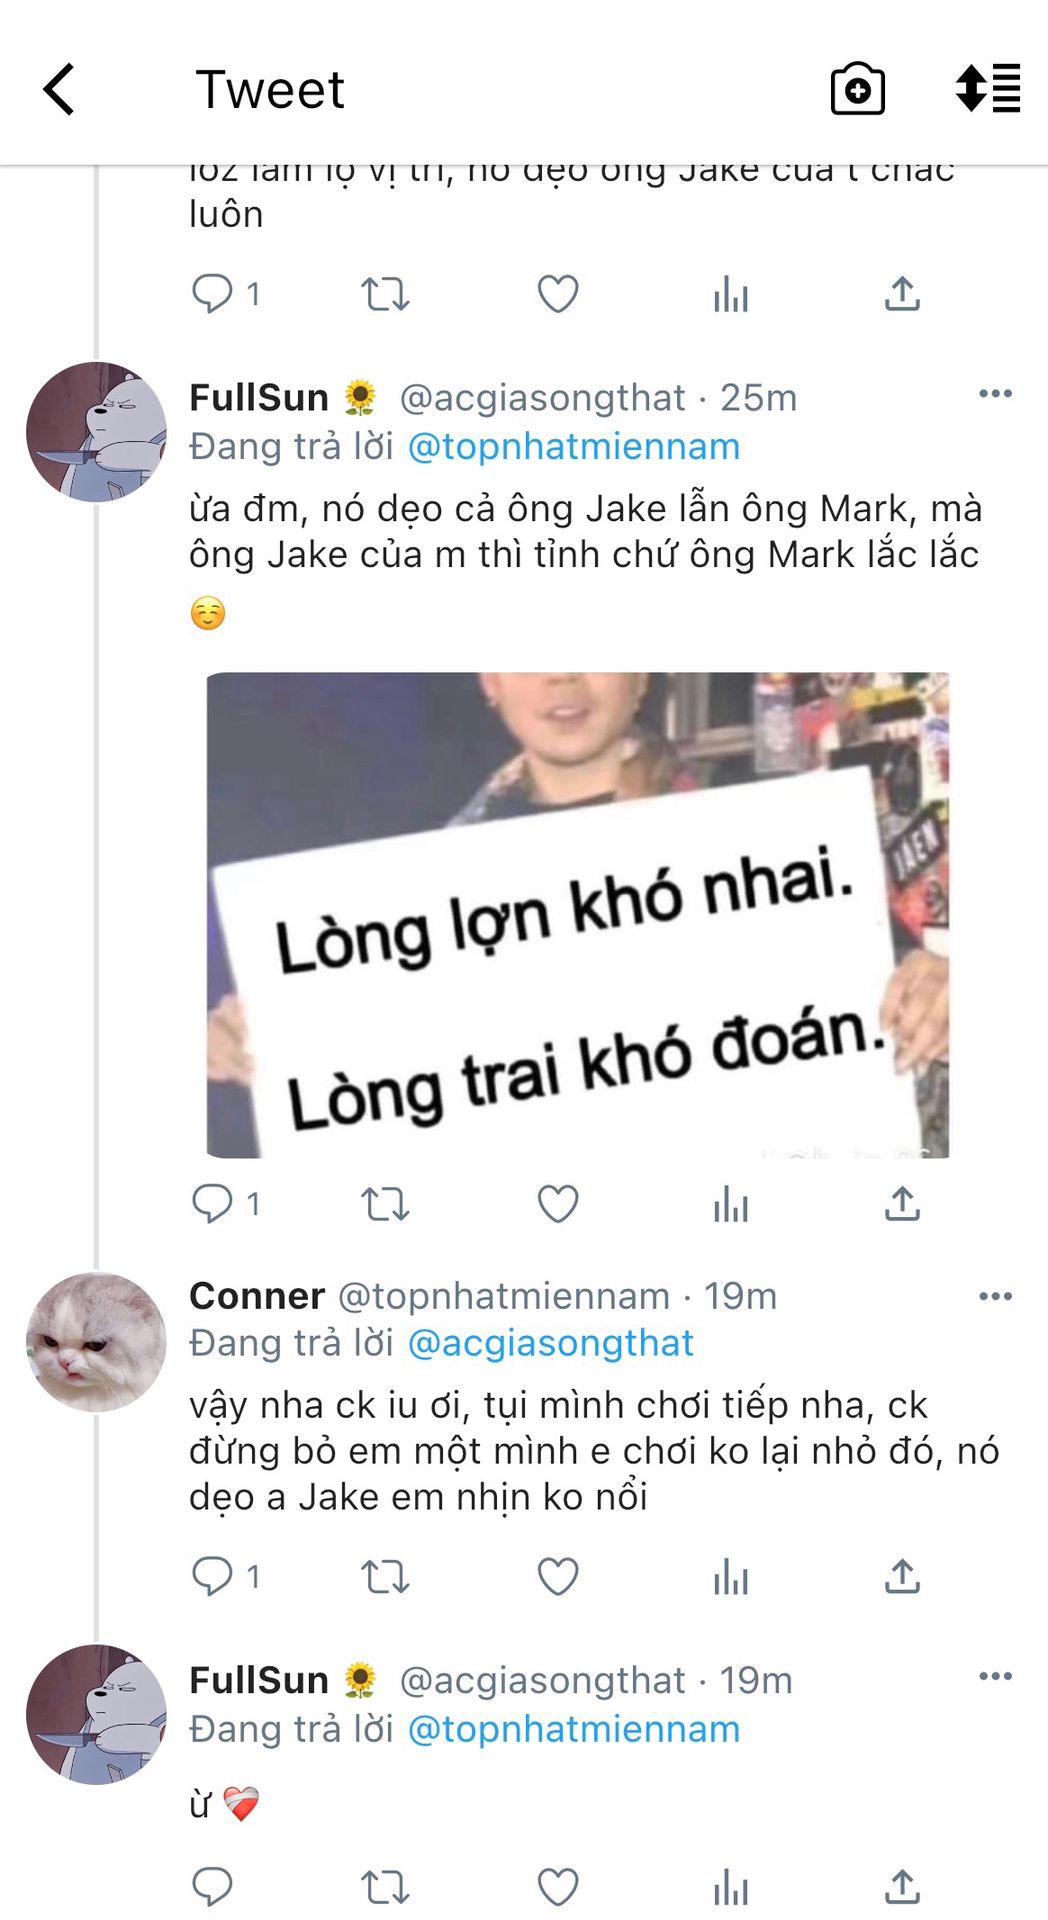Go back using the left arrow
The image size is (1048, 1920).
point(59,89)
